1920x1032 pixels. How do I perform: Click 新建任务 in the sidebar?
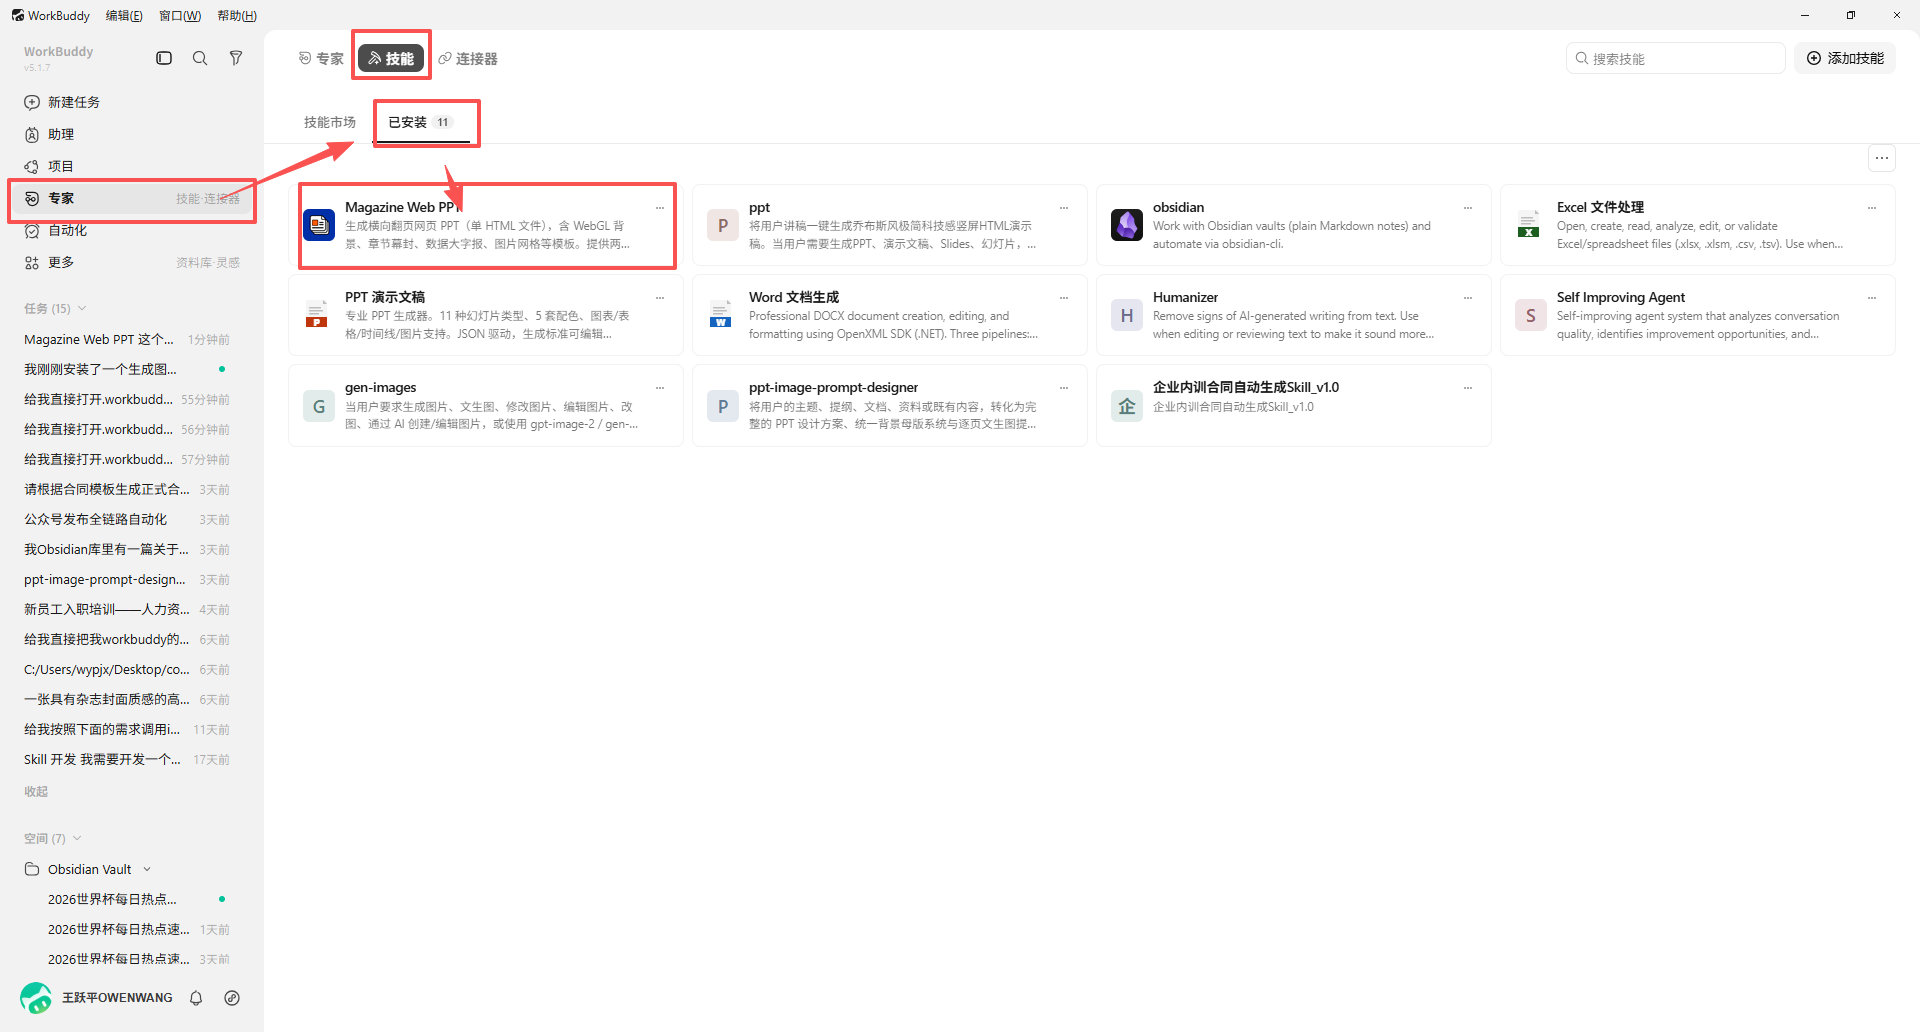(x=132, y=102)
